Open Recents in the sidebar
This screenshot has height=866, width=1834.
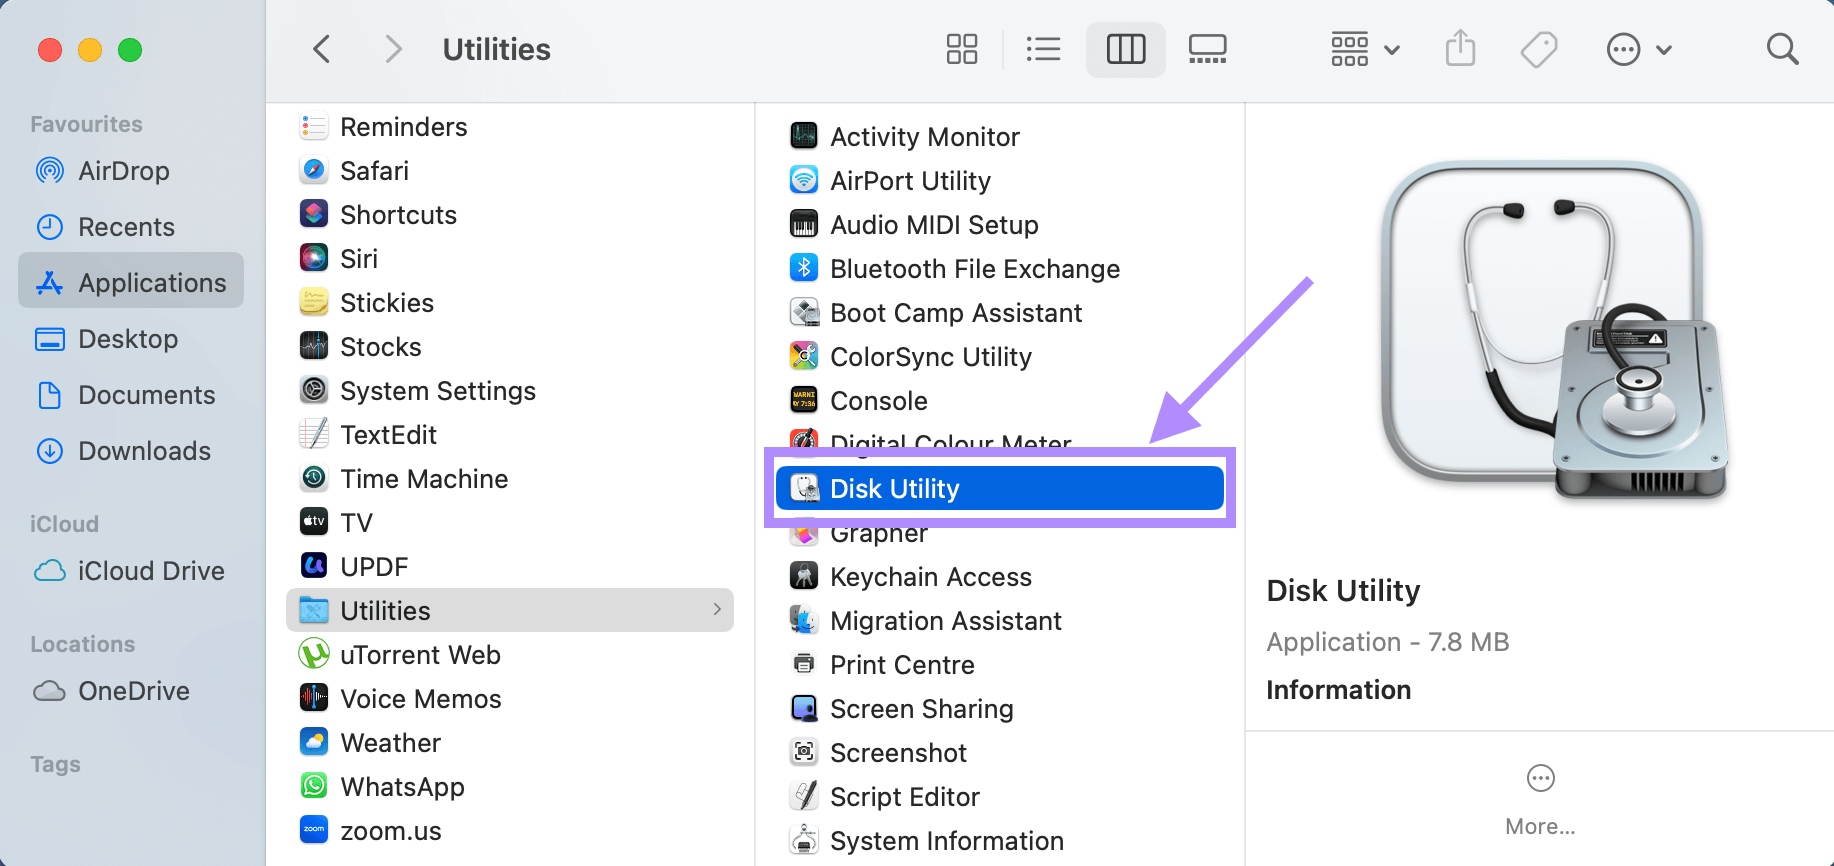(131, 227)
